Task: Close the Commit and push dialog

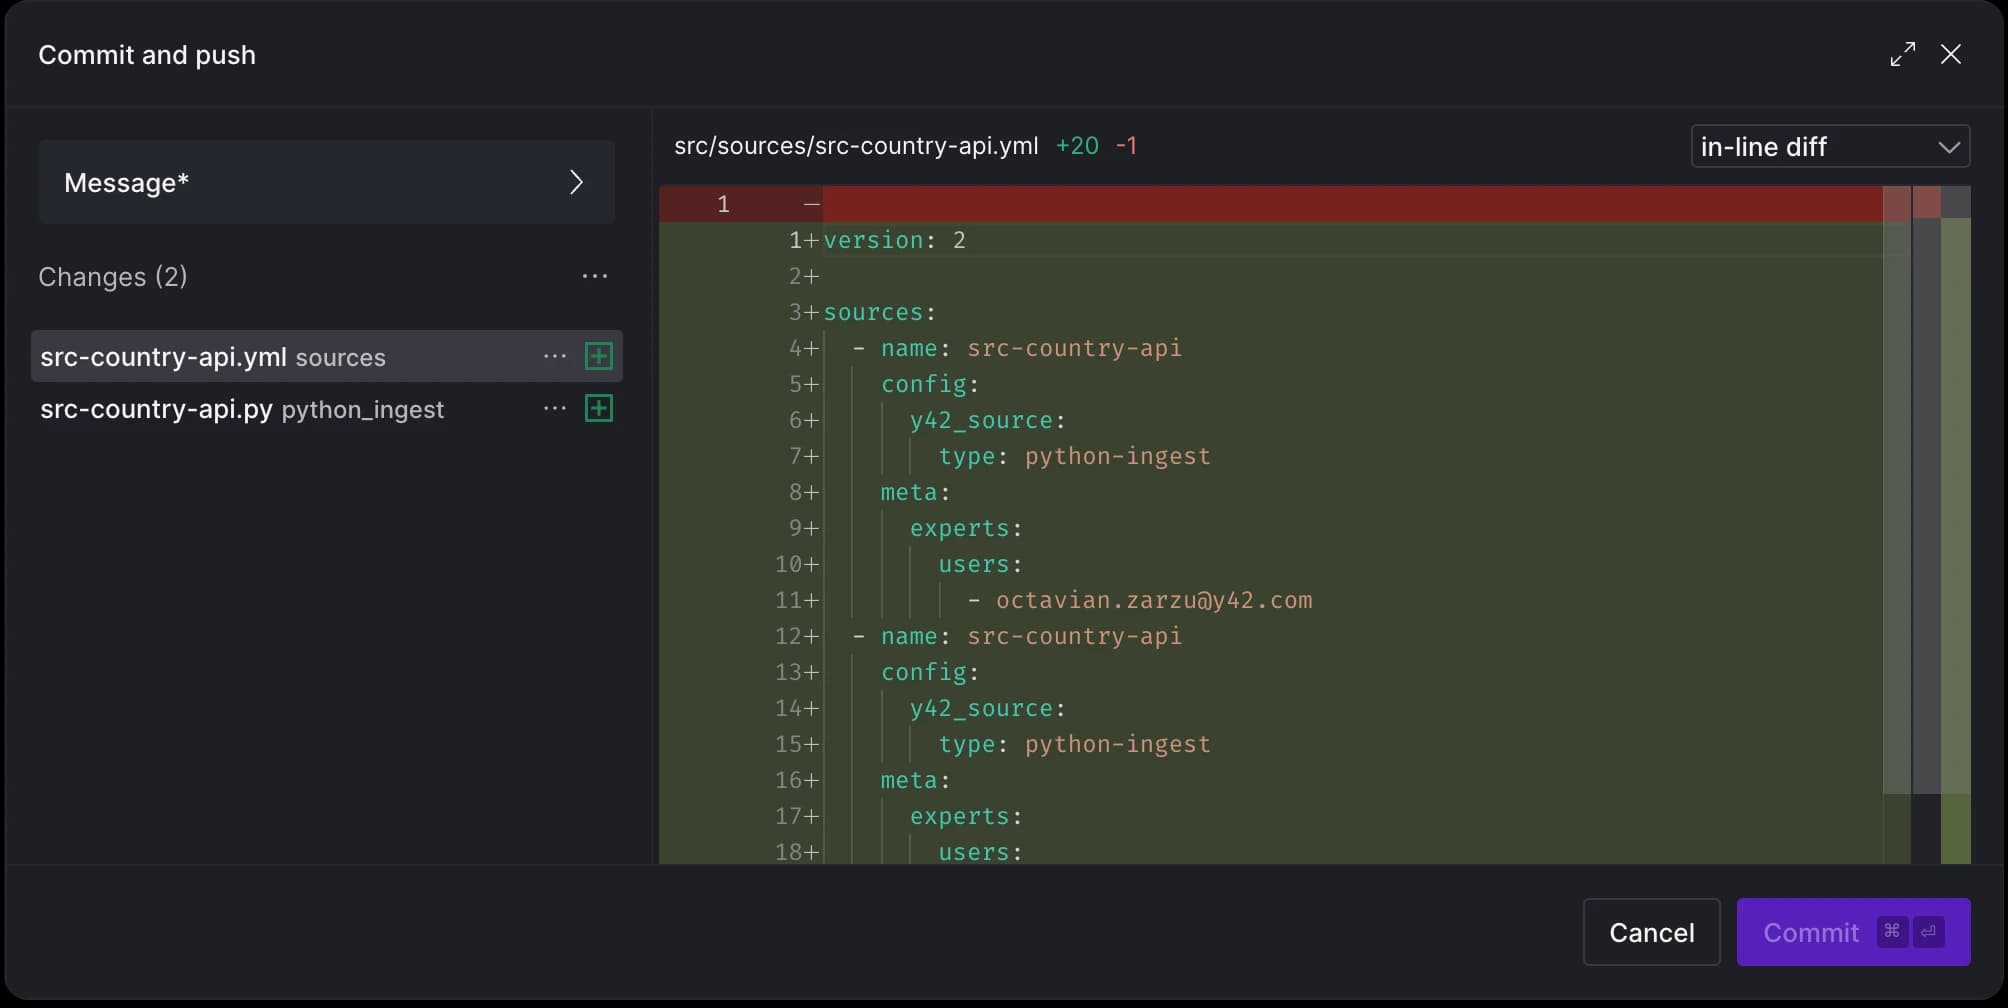Action: (1950, 54)
